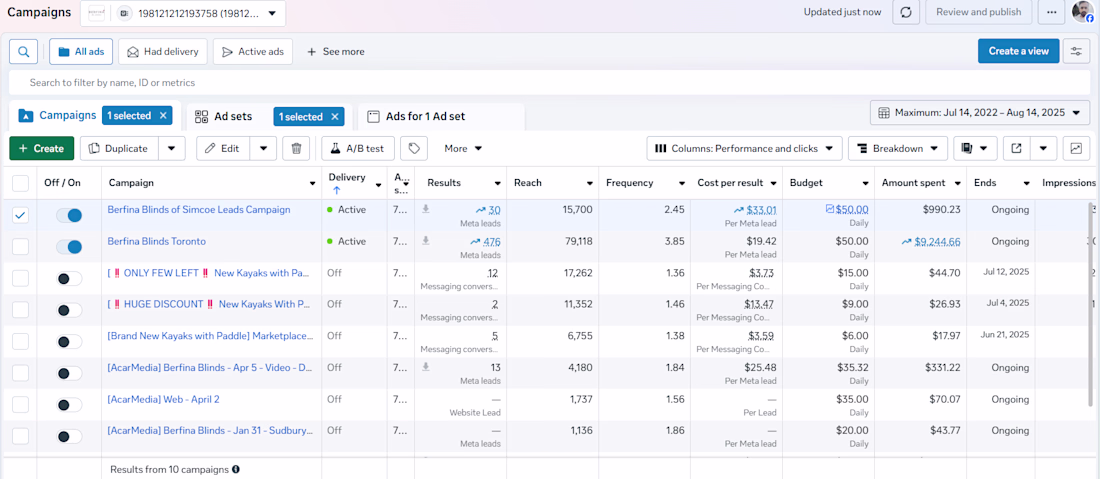Click See more views
Image resolution: width=1100 pixels, height=479 pixels.
pyautogui.click(x=335, y=51)
